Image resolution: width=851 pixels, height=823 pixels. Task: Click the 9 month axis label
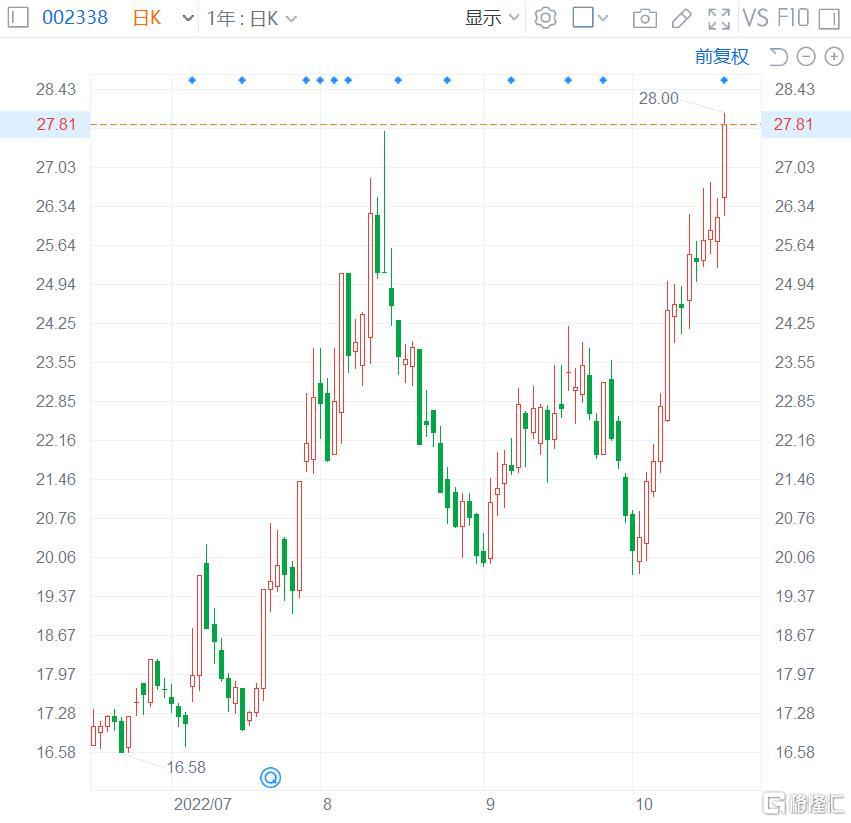(x=490, y=804)
